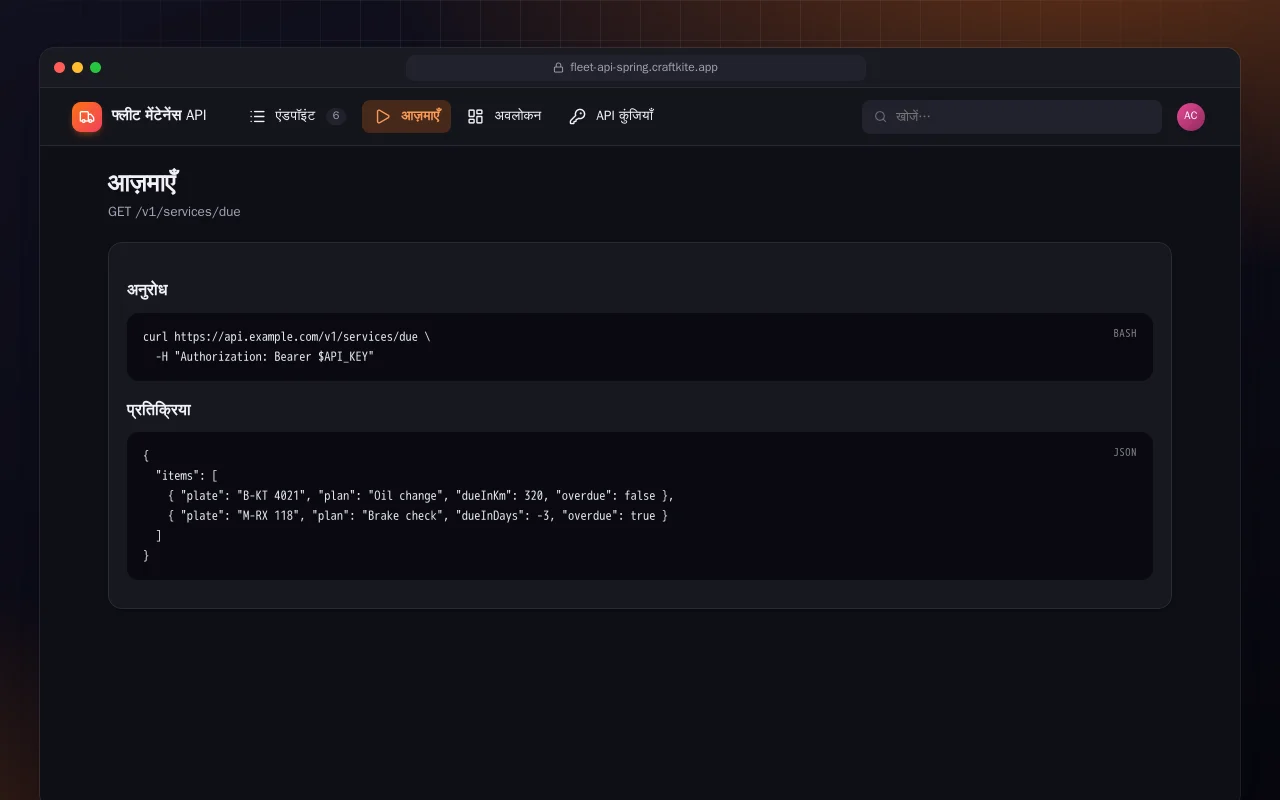This screenshot has height=800, width=1280.
Task: Click the orange truck logo icon
Action: point(87,117)
